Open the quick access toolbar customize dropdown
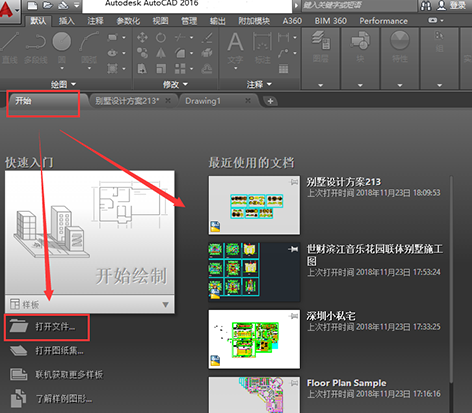 tap(77, 5)
